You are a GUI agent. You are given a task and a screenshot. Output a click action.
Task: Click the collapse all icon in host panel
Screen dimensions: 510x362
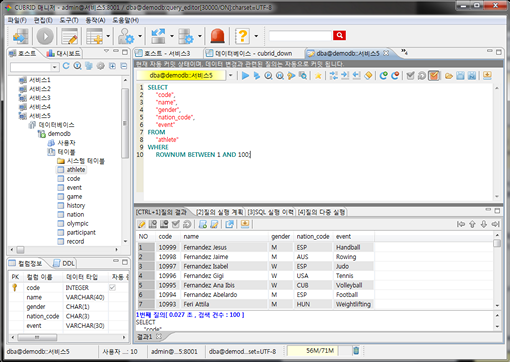pyautogui.click(x=124, y=66)
